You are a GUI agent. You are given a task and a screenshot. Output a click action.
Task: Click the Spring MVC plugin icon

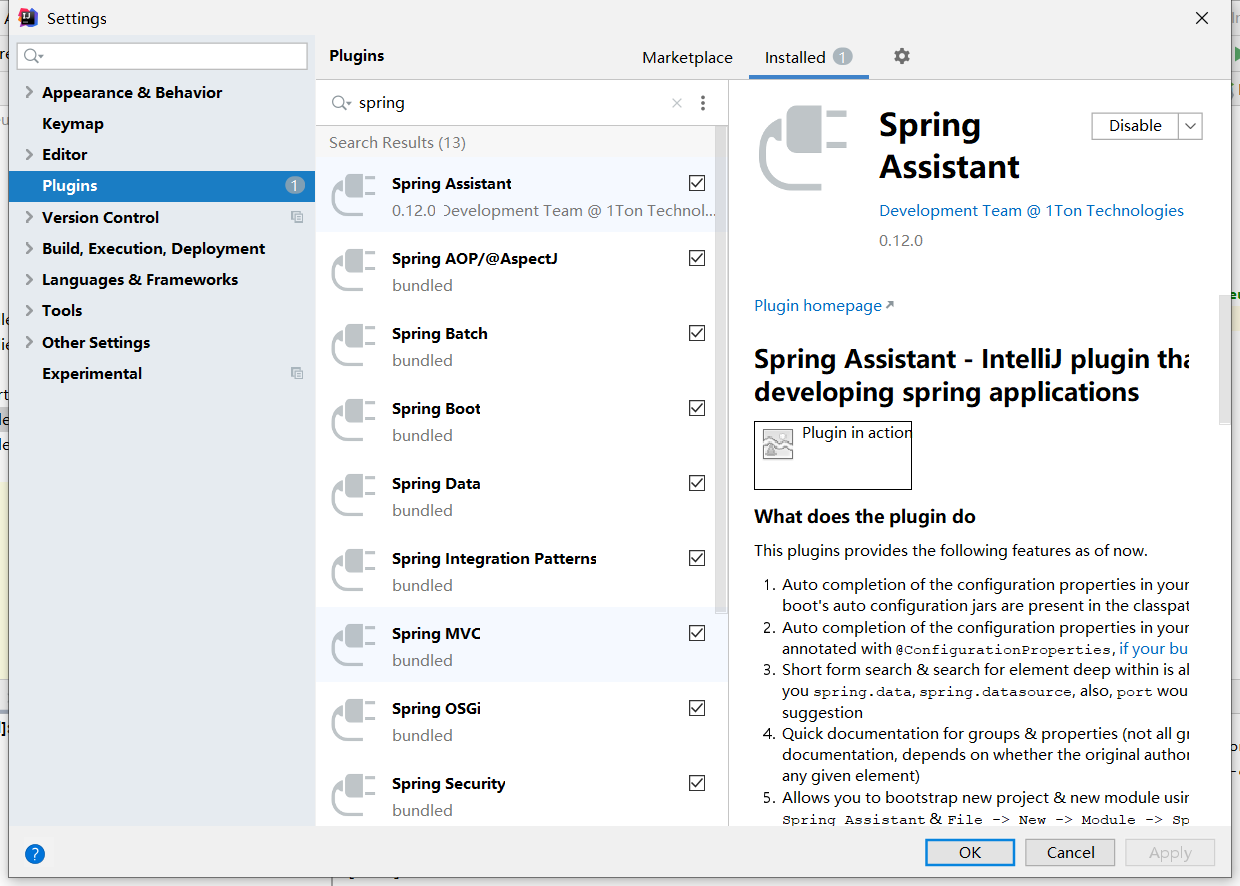coord(353,645)
